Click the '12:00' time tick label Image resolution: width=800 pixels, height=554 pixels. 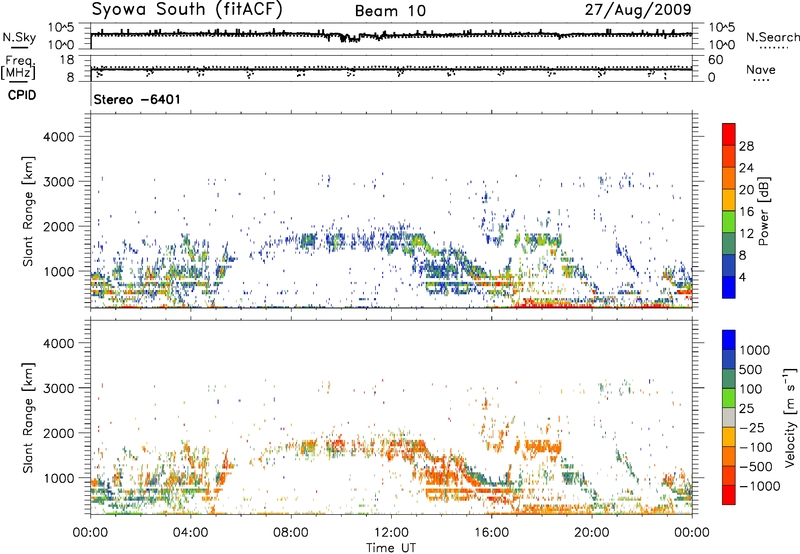pos(391,533)
